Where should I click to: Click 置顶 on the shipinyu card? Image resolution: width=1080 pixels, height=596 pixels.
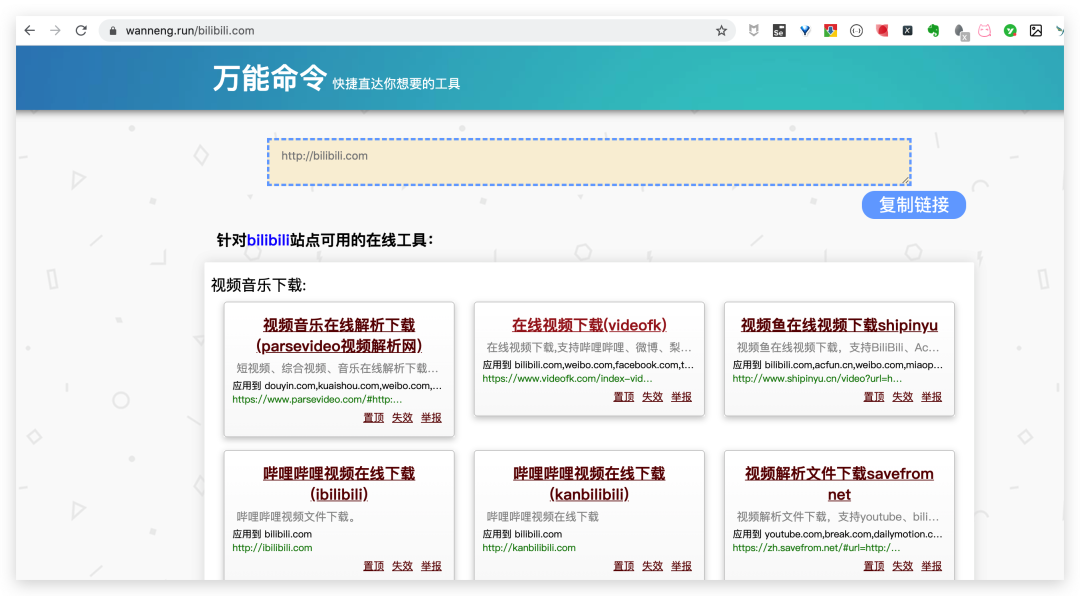(x=873, y=397)
